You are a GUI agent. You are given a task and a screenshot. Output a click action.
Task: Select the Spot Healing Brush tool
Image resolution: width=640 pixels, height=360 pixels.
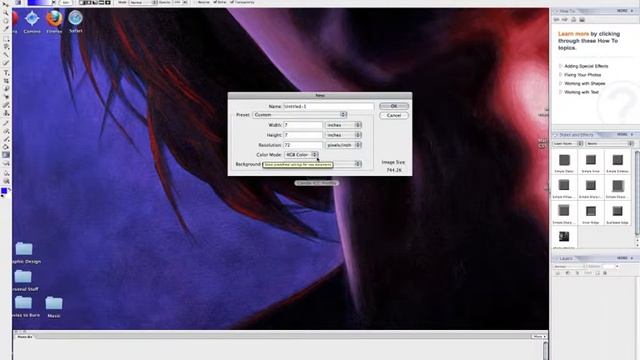pyautogui.click(x=6, y=105)
